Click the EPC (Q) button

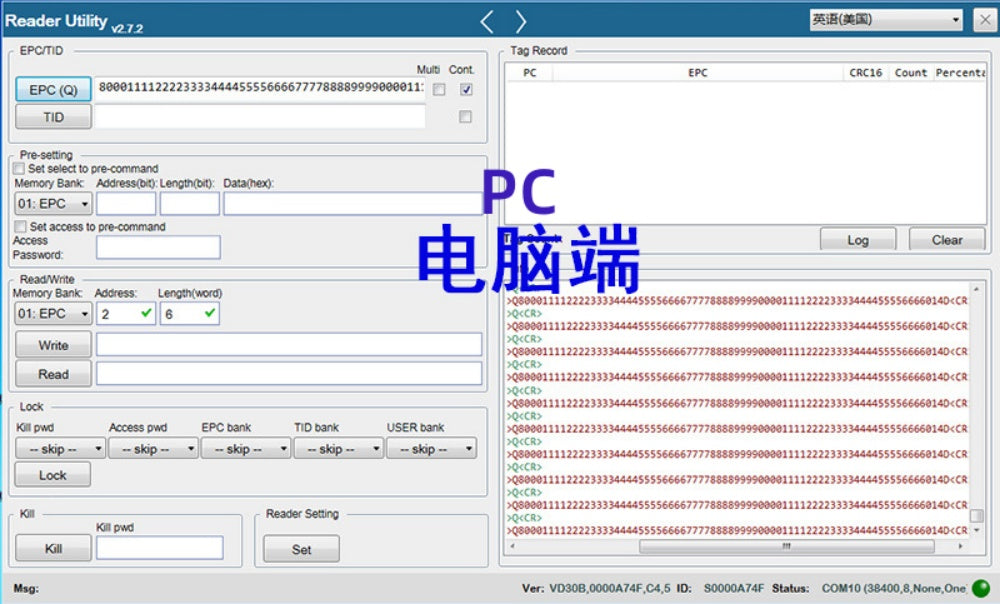(53, 90)
